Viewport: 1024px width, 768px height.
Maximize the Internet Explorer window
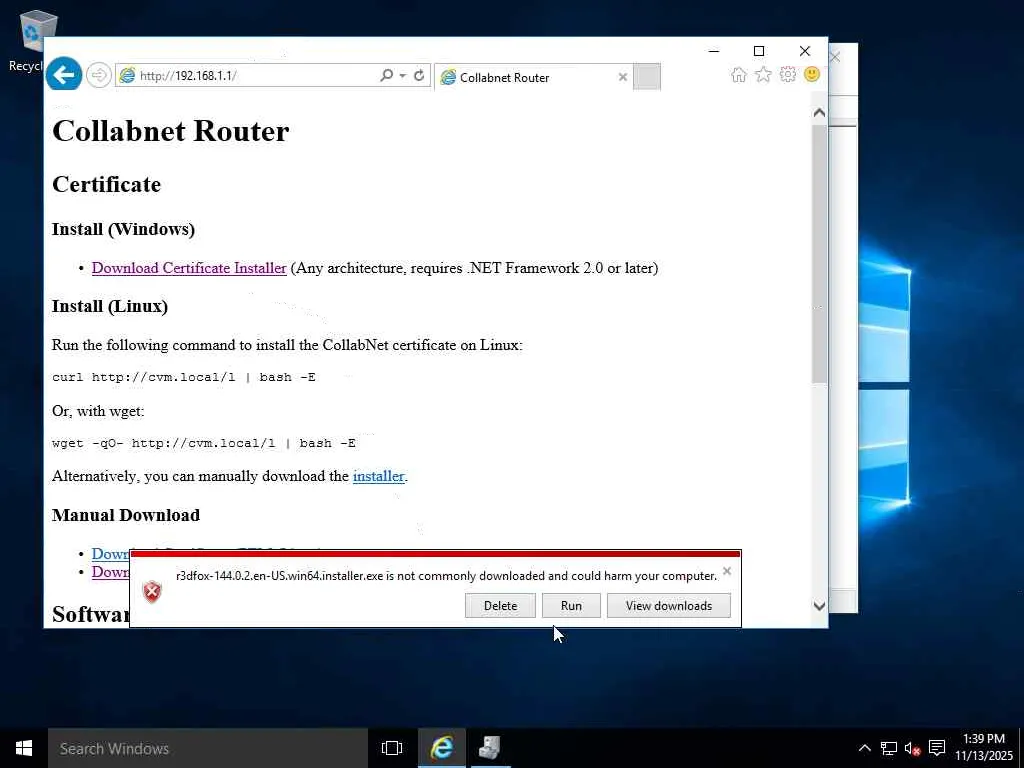(x=759, y=51)
